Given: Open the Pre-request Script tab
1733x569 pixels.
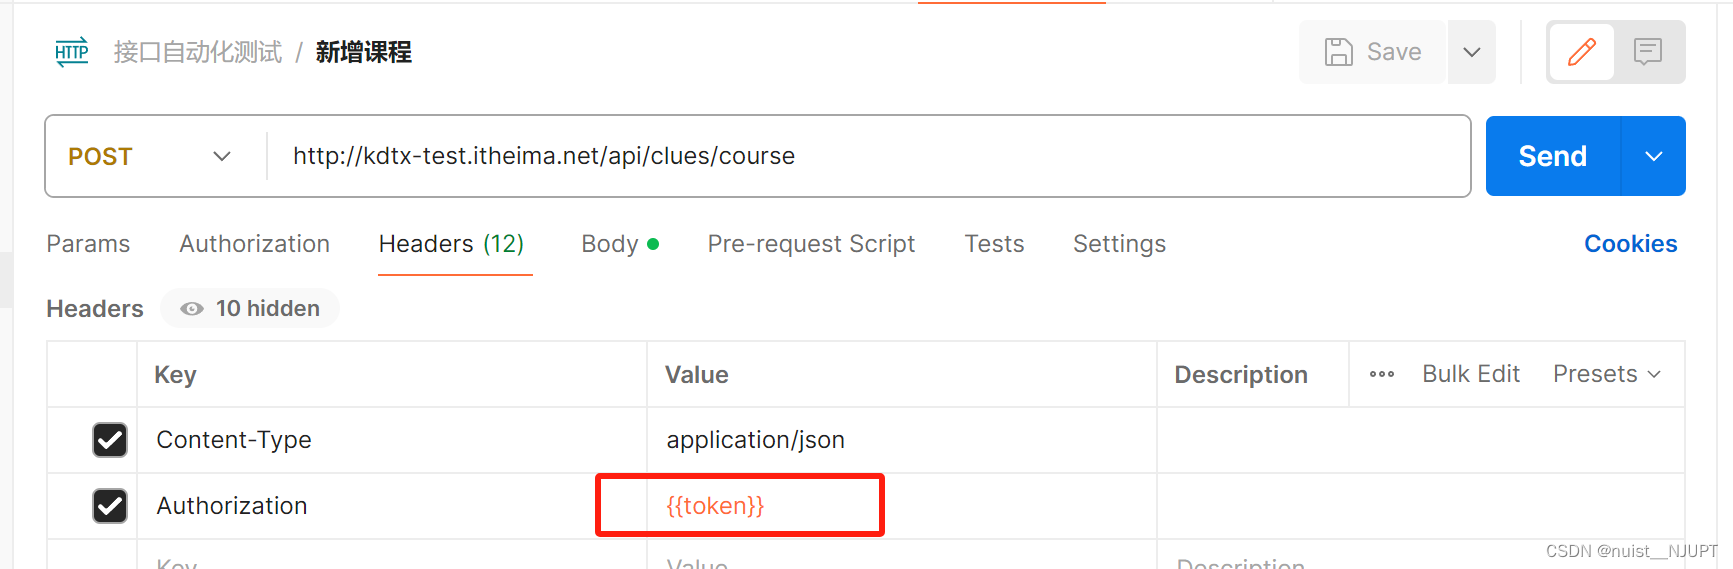Looking at the screenshot, I should pos(811,244).
